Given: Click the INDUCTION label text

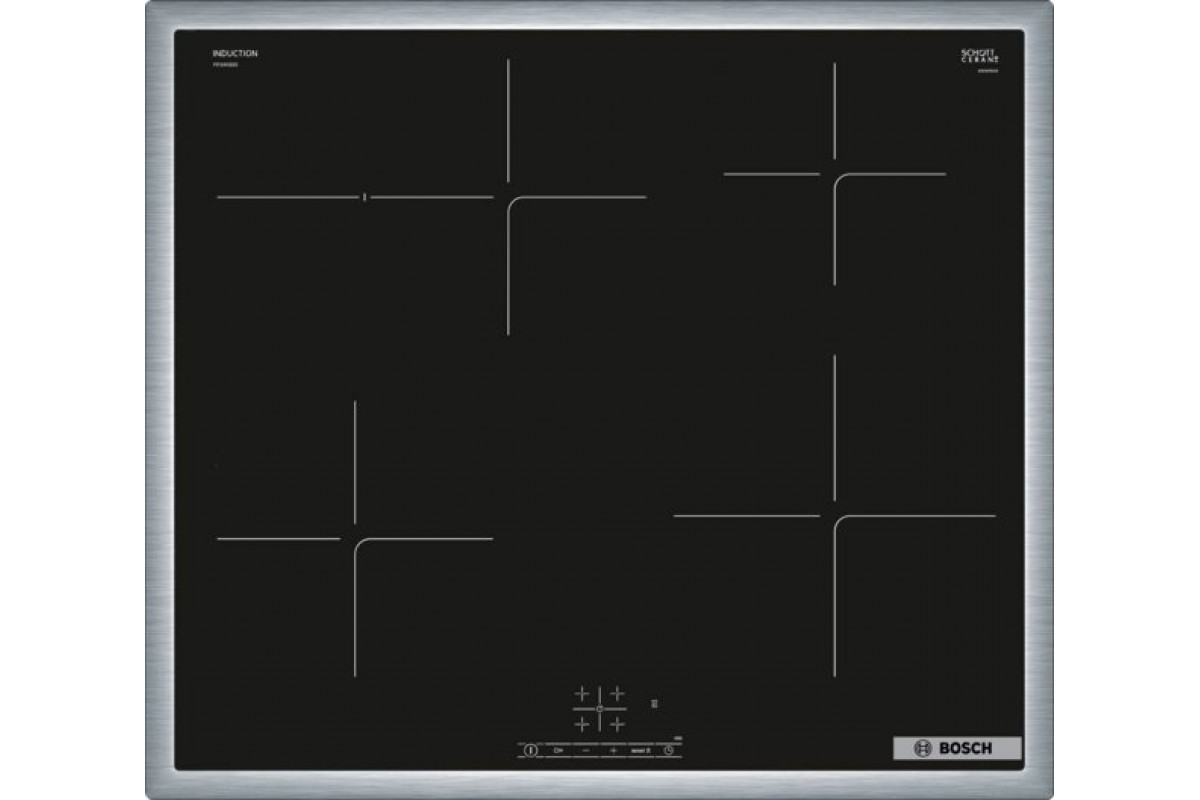Looking at the screenshot, I should click(x=235, y=53).
